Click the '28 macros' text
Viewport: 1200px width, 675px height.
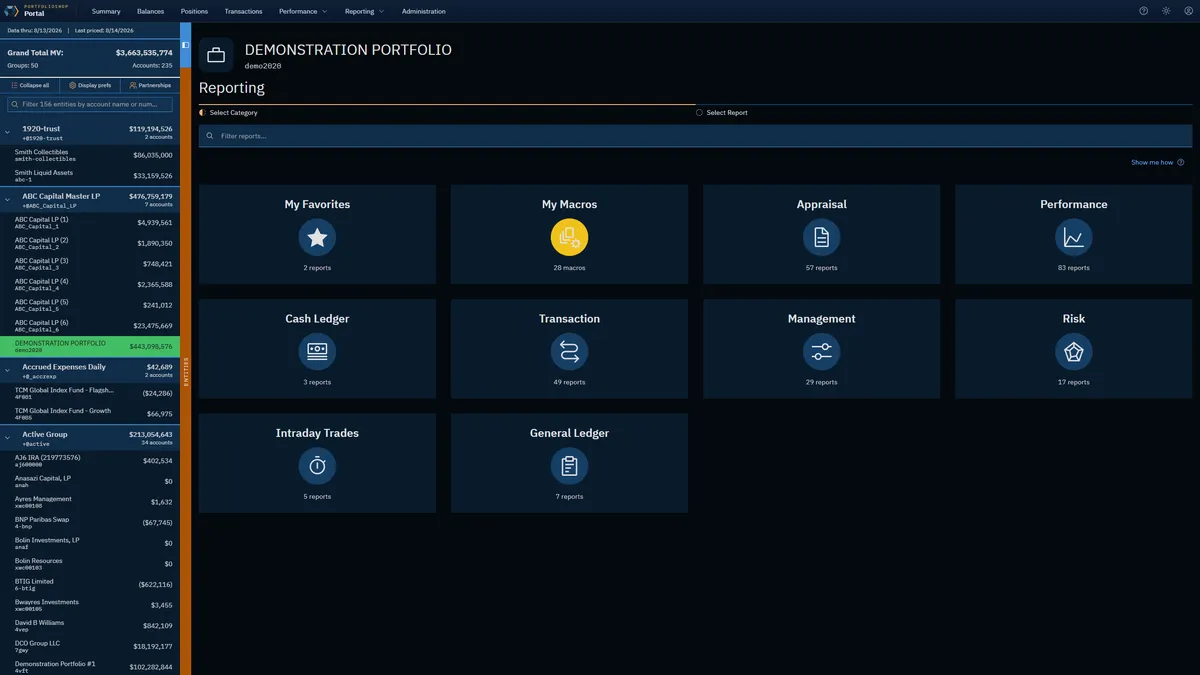tap(569, 268)
